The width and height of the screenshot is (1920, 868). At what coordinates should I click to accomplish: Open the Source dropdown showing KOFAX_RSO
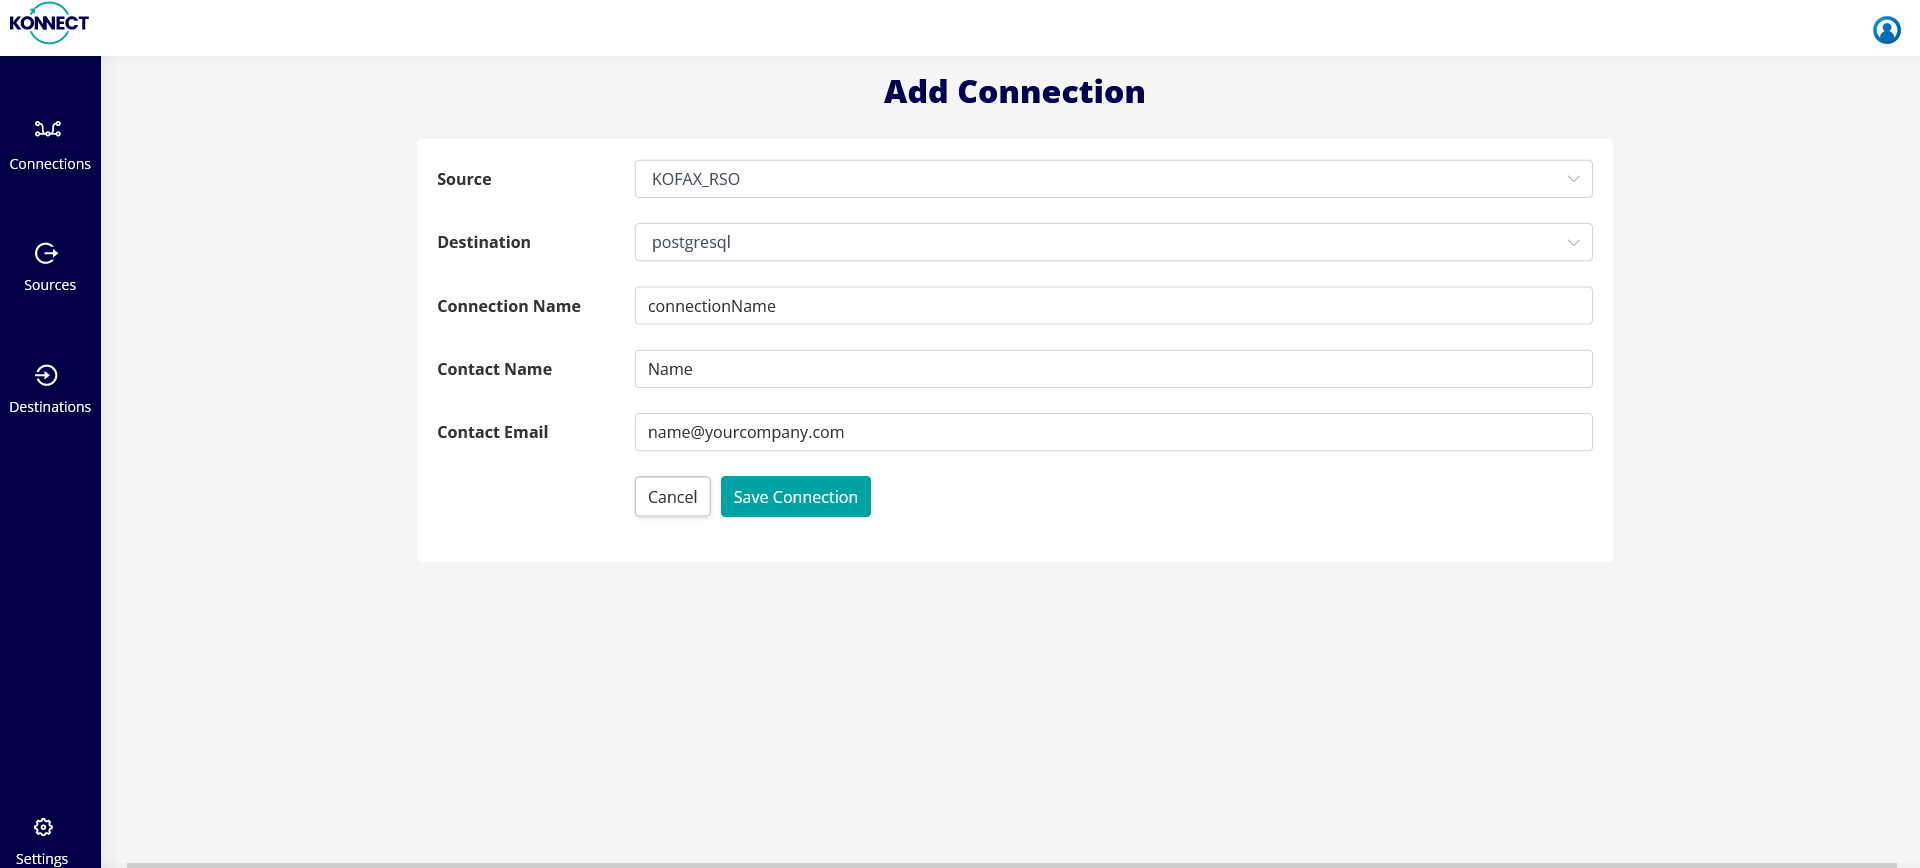point(1100,179)
